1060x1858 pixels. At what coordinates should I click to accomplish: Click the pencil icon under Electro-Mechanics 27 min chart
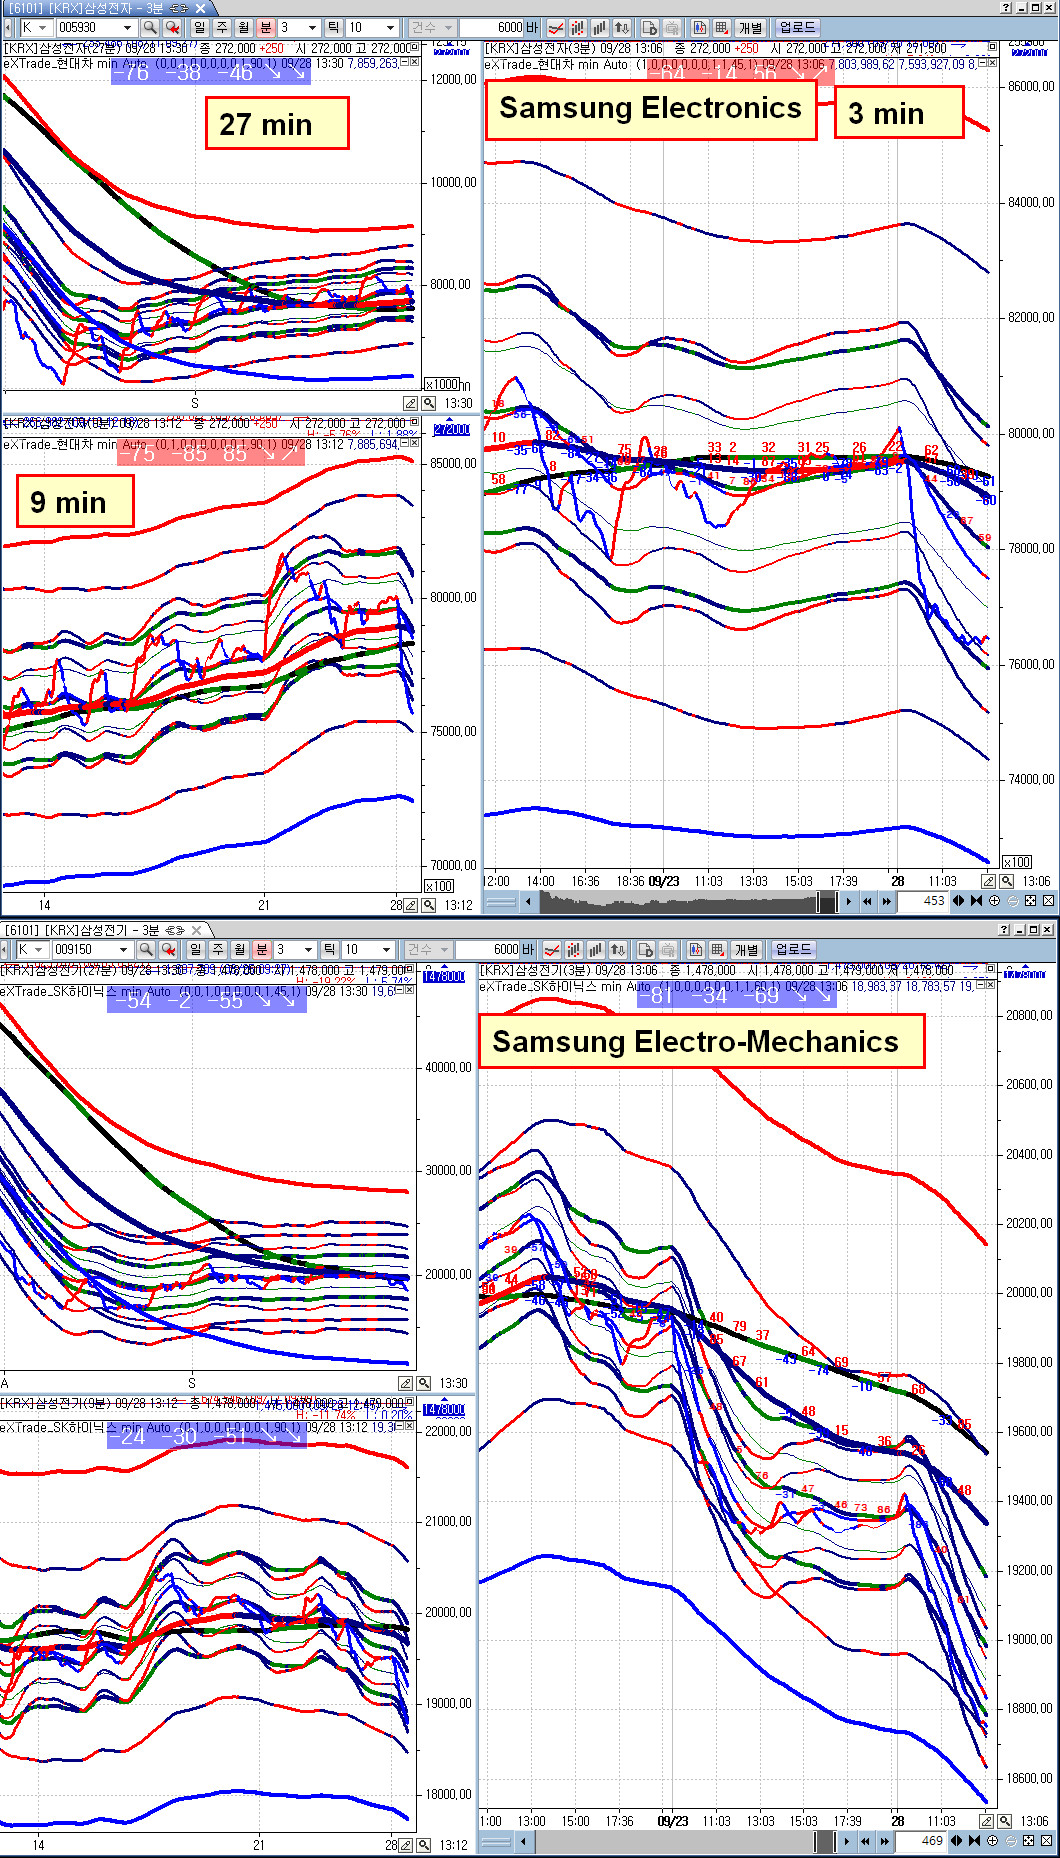click(x=405, y=1383)
